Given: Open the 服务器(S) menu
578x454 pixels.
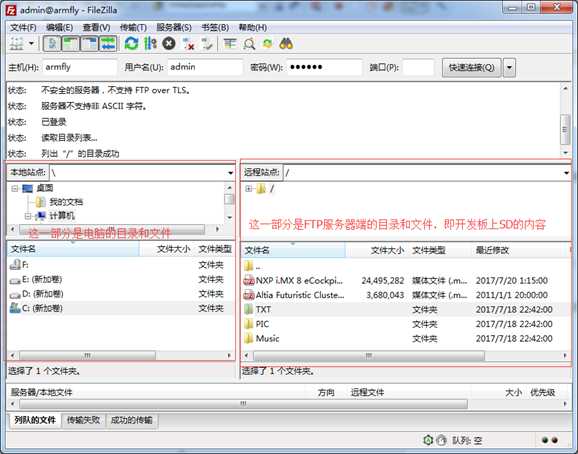Looking at the screenshot, I should tap(174, 28).
